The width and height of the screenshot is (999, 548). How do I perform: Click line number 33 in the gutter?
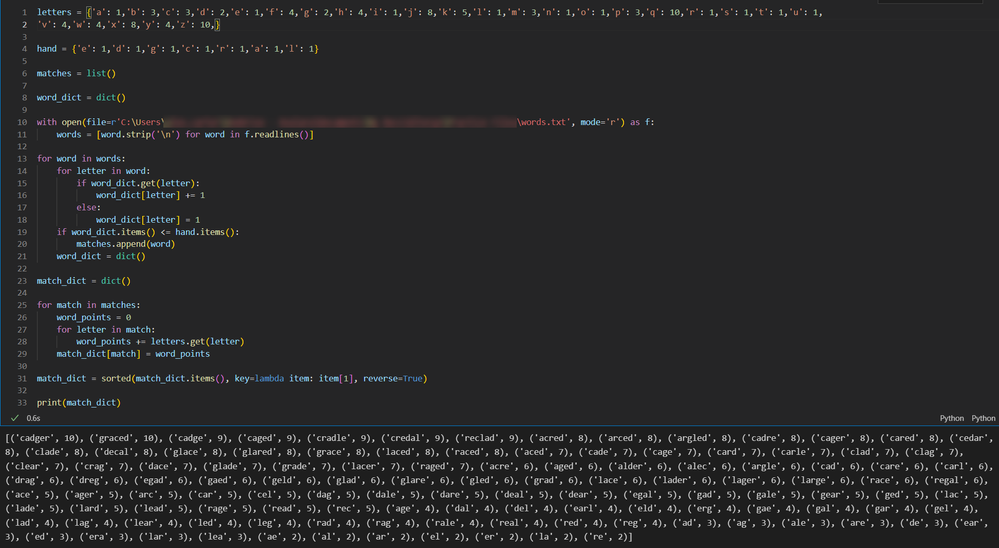coord(22,403)
